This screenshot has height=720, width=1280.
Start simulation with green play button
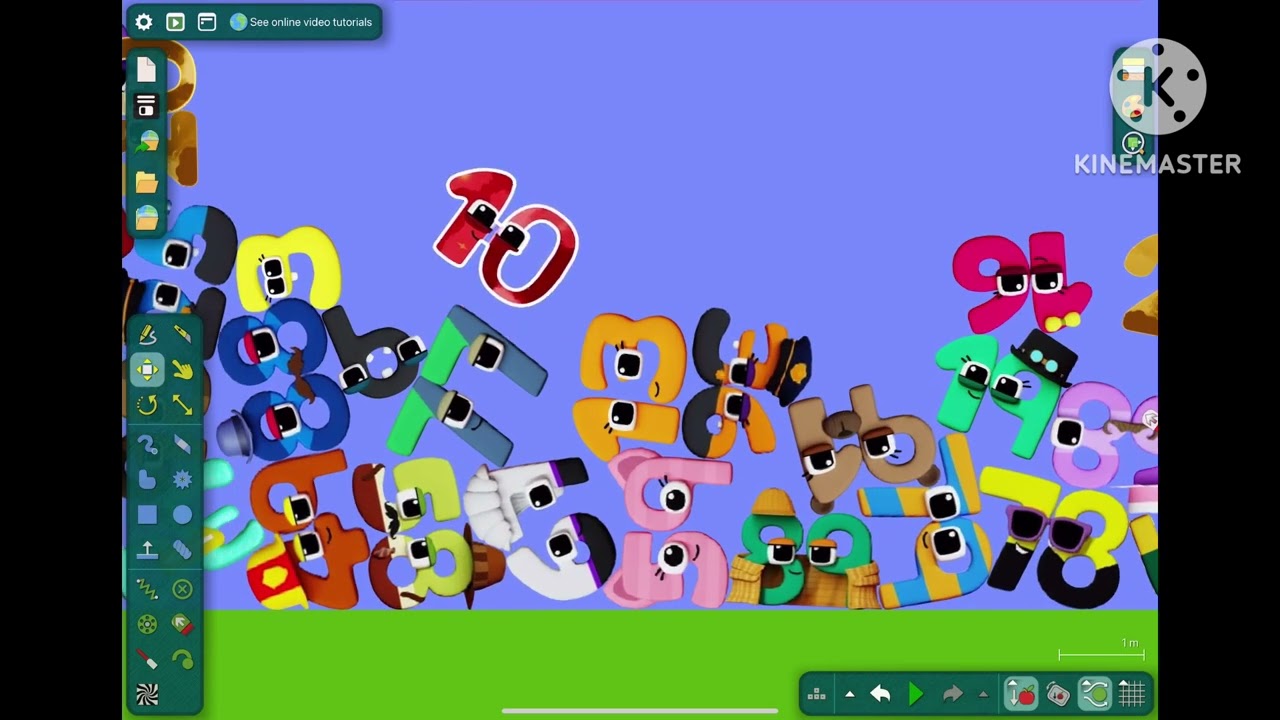click(x=916, y=694)
